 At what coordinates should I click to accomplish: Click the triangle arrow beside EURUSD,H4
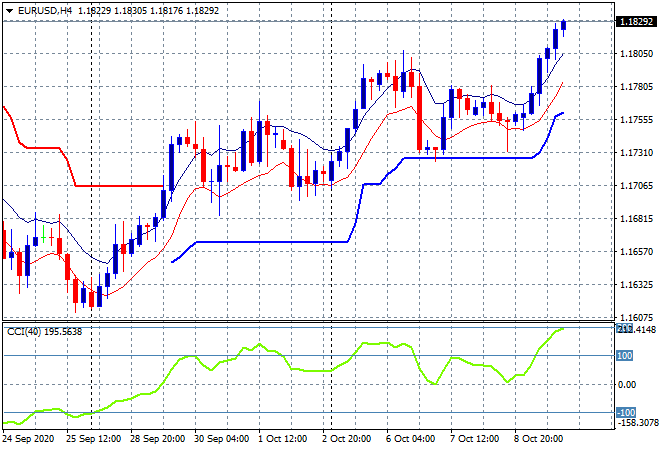click(9, 11)
